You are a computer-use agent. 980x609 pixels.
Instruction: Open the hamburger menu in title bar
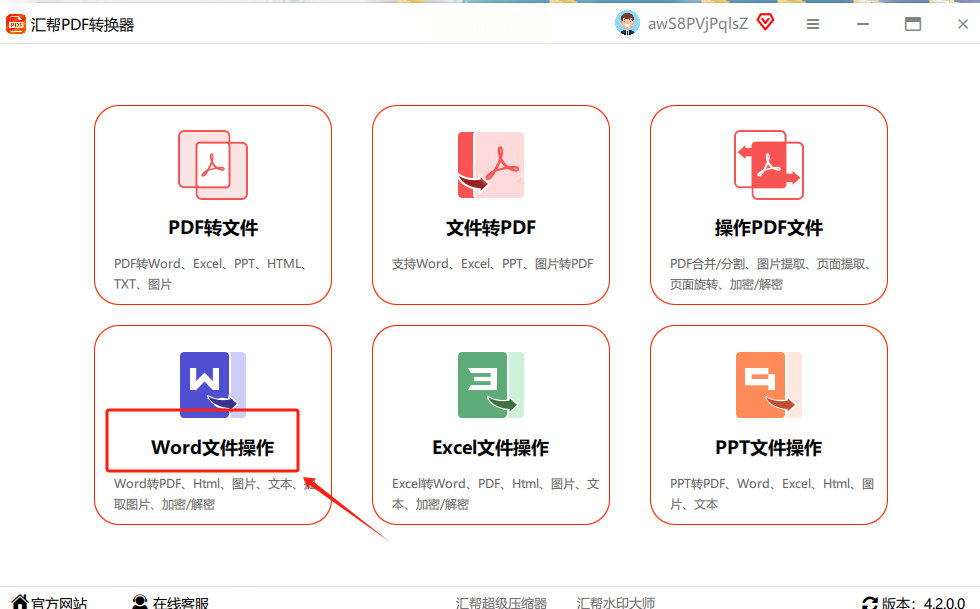point(812,24)
